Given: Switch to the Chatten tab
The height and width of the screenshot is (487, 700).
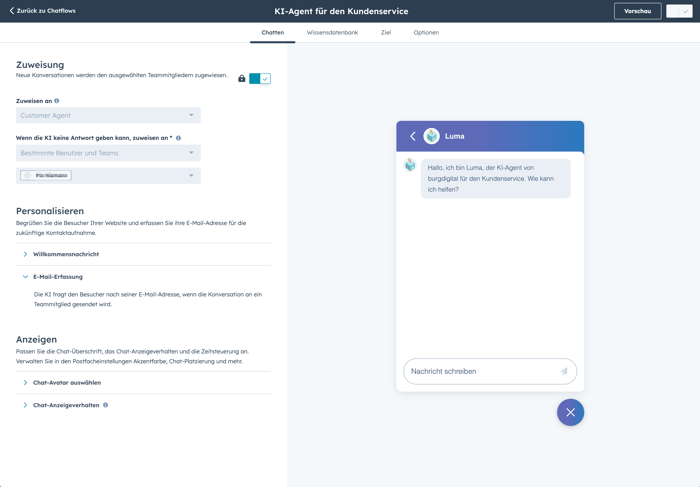Looking at the screenshot, I should [273, 33].
